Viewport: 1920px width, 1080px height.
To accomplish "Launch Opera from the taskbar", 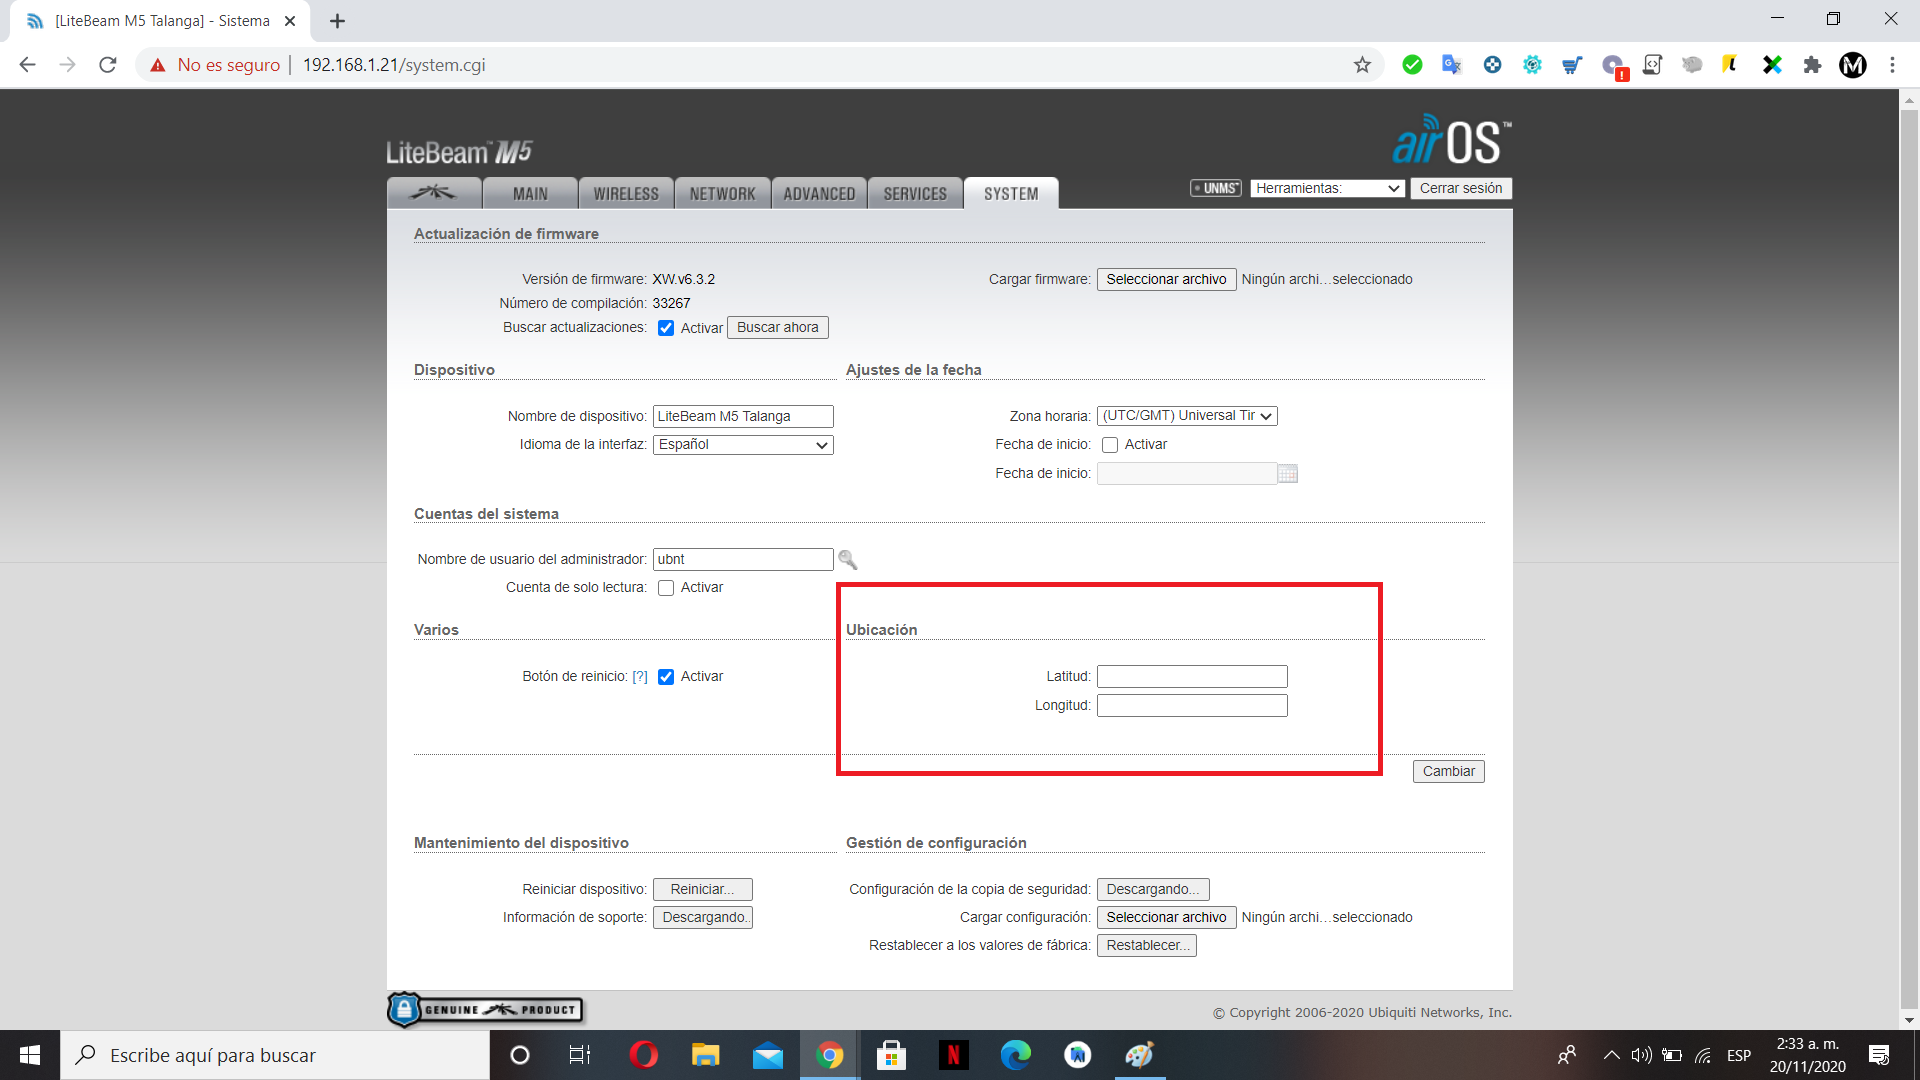I will coord(643,1055).
